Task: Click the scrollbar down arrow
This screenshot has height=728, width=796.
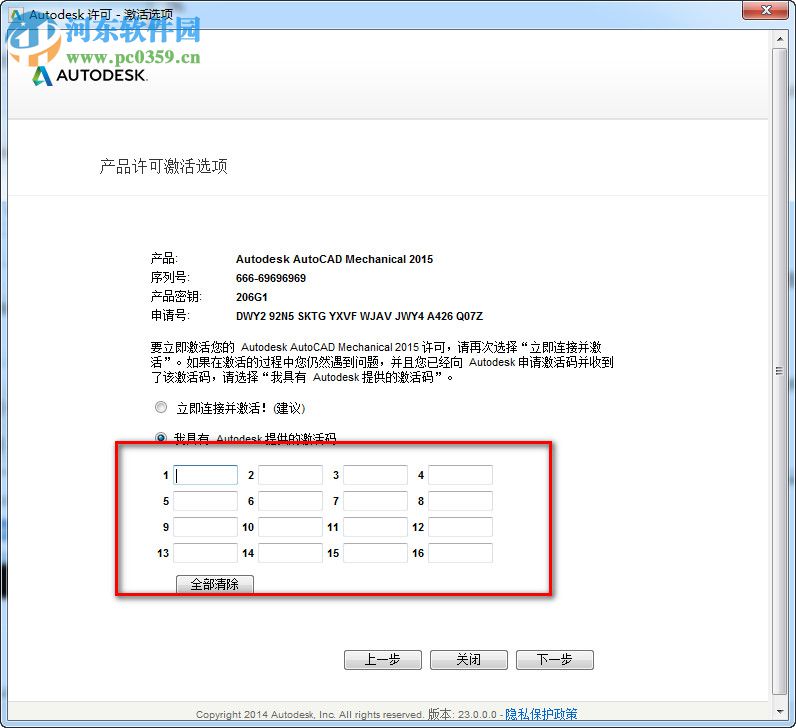Action: point(780,712)
